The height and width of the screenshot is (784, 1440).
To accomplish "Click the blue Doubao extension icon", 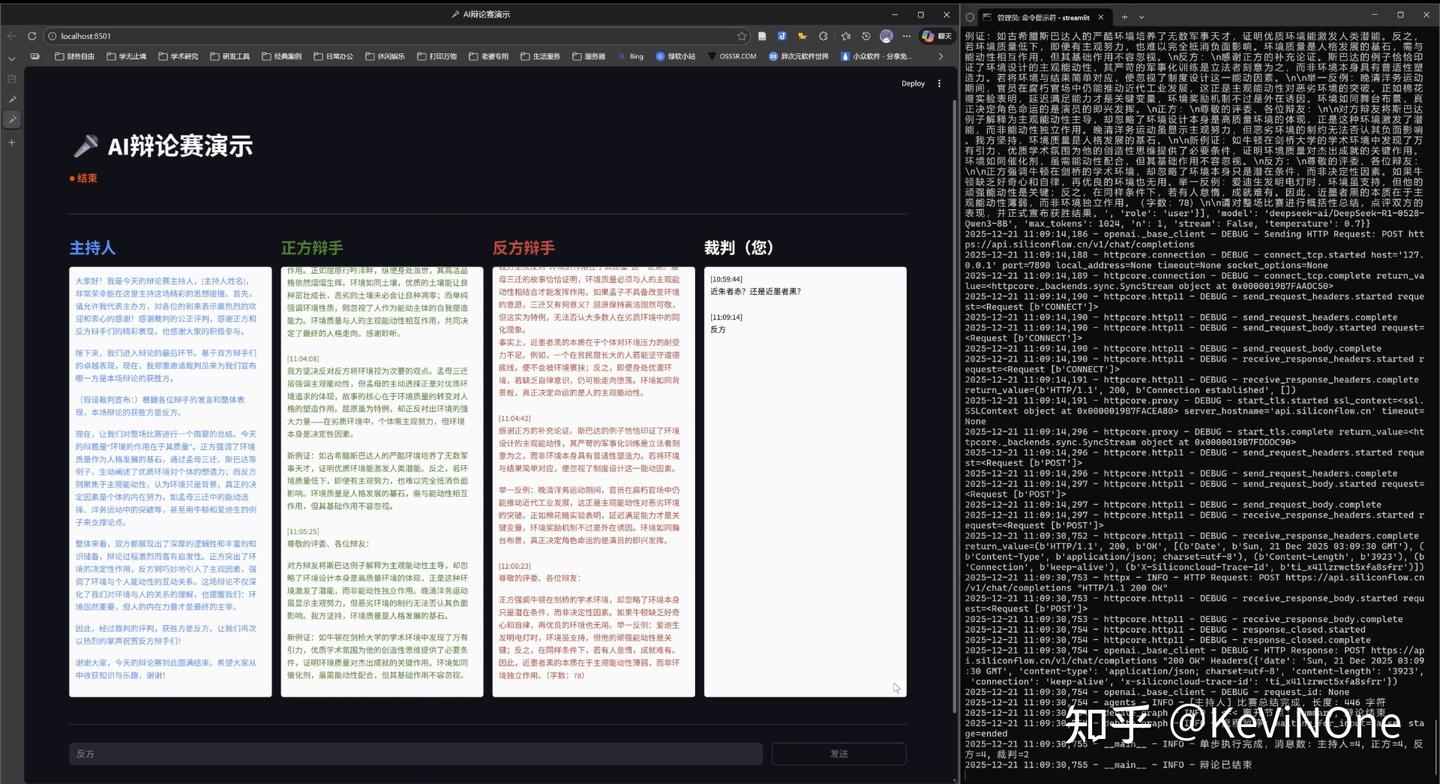I will [783, 36].
